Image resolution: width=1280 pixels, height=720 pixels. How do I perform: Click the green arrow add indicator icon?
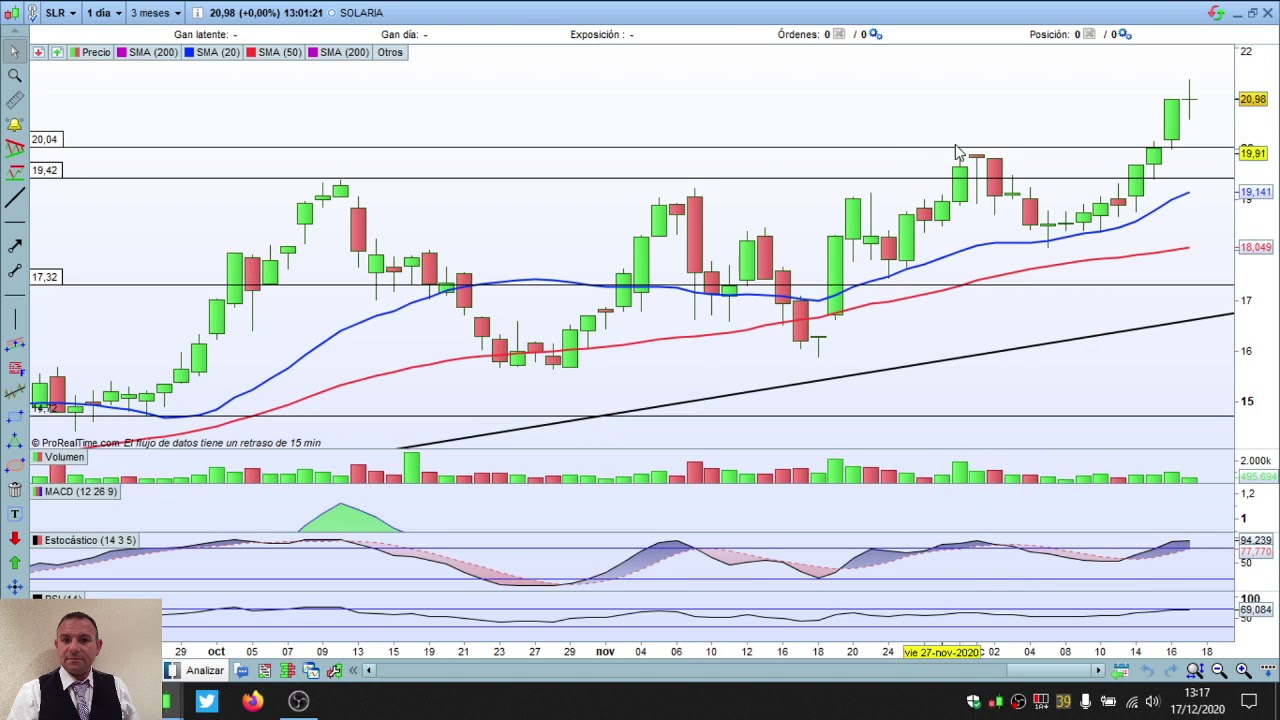tap(57, 52)
